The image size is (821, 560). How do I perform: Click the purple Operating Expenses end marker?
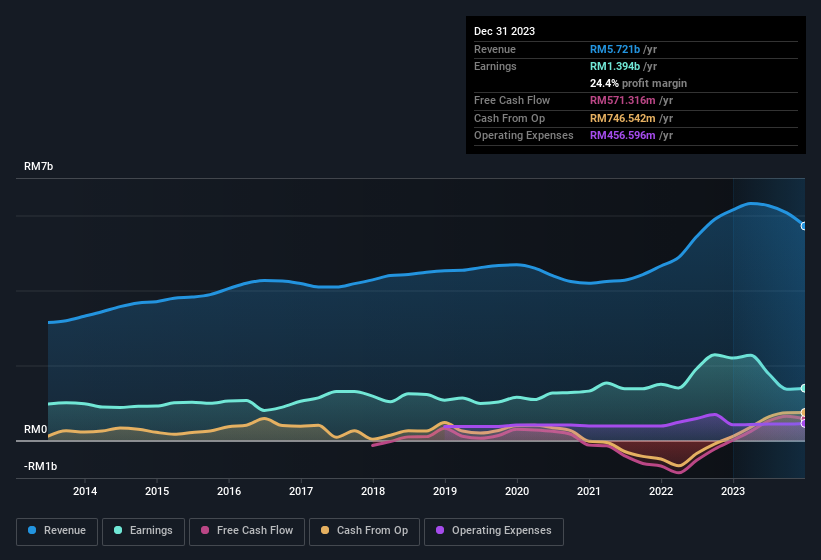point(804,424)
